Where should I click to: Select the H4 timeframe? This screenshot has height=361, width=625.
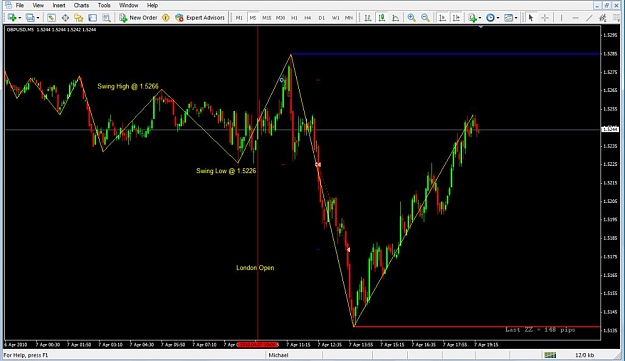coord(308,18)
